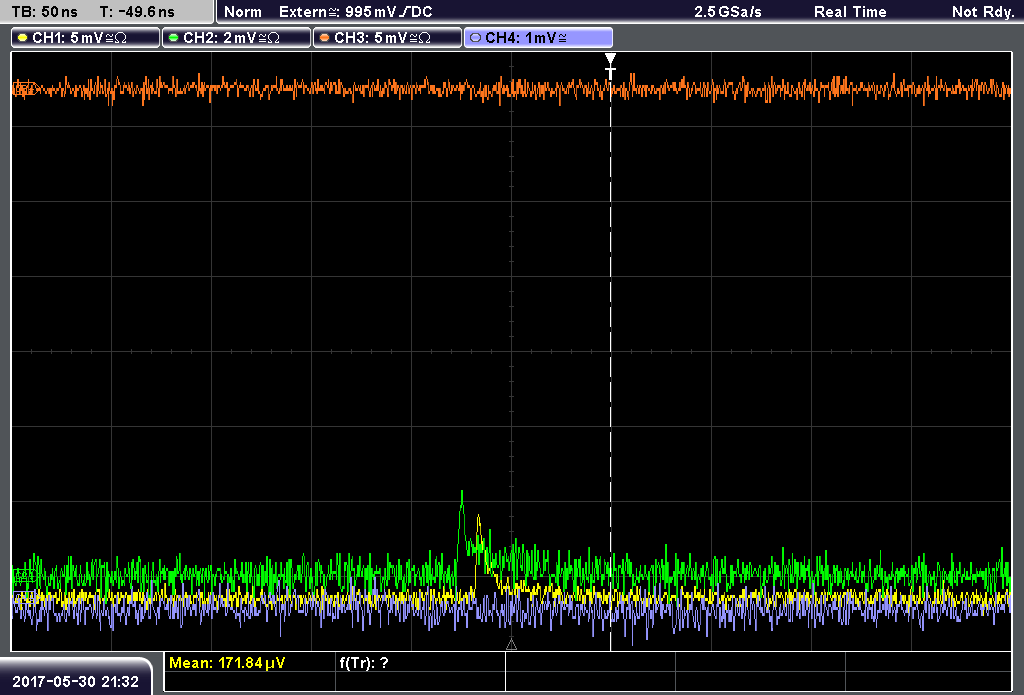Click the Not Rdy. status label
The width and height of the screenshot is (1024, 695).
pos(983,12)
